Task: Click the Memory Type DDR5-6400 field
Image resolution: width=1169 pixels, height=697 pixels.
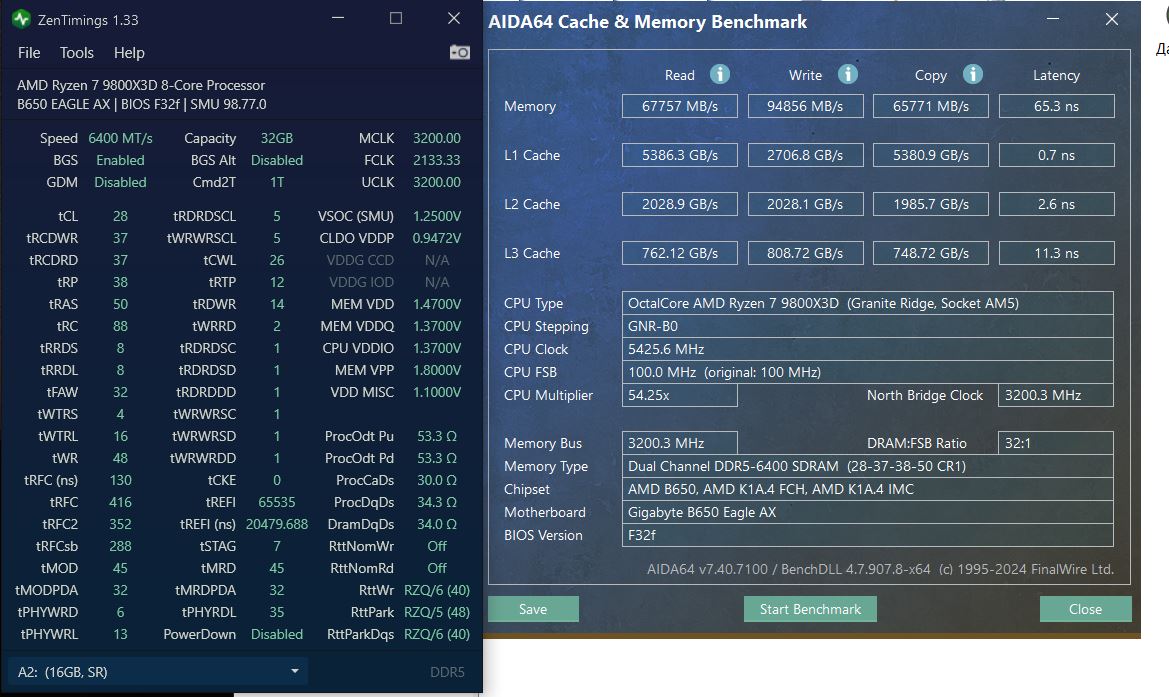Action: 868,466
